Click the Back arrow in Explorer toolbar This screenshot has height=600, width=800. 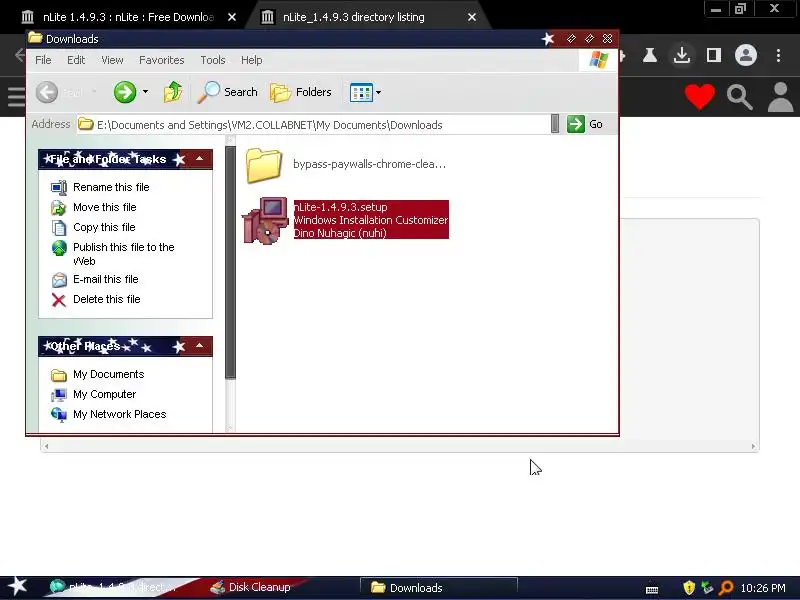tap(47, 92)
